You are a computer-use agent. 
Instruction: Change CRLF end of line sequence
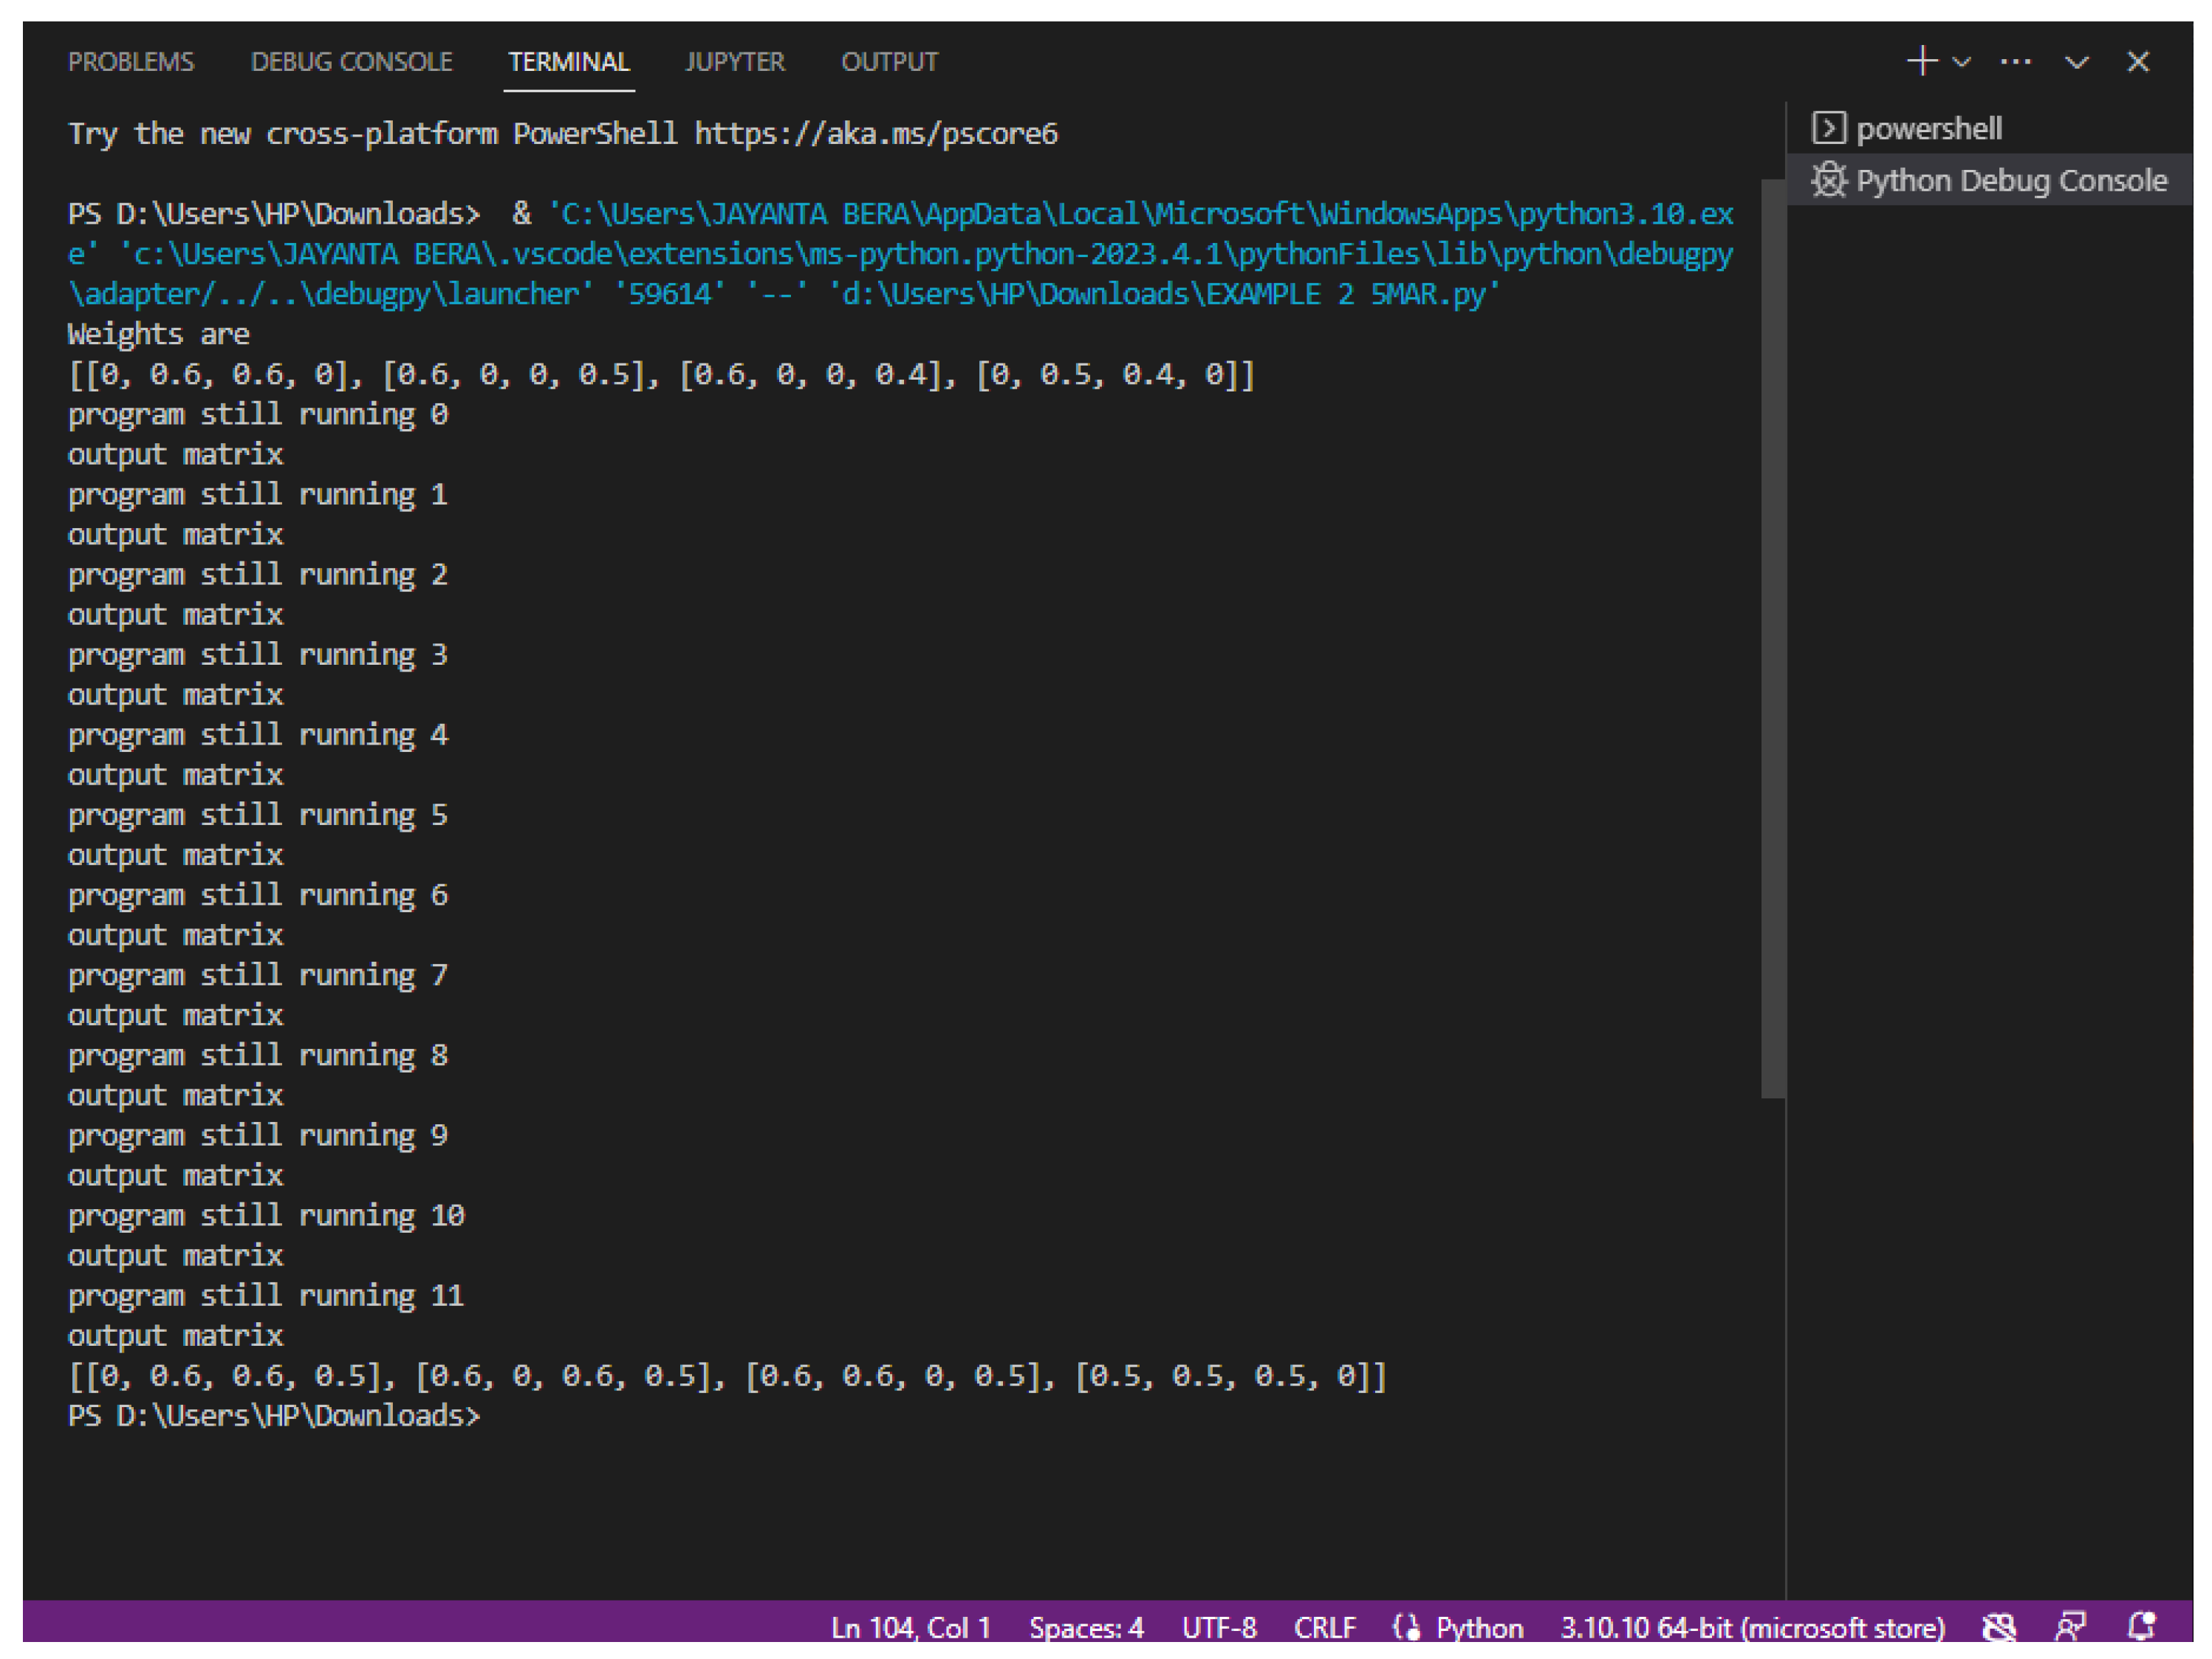click(x=1324, y=1627)
